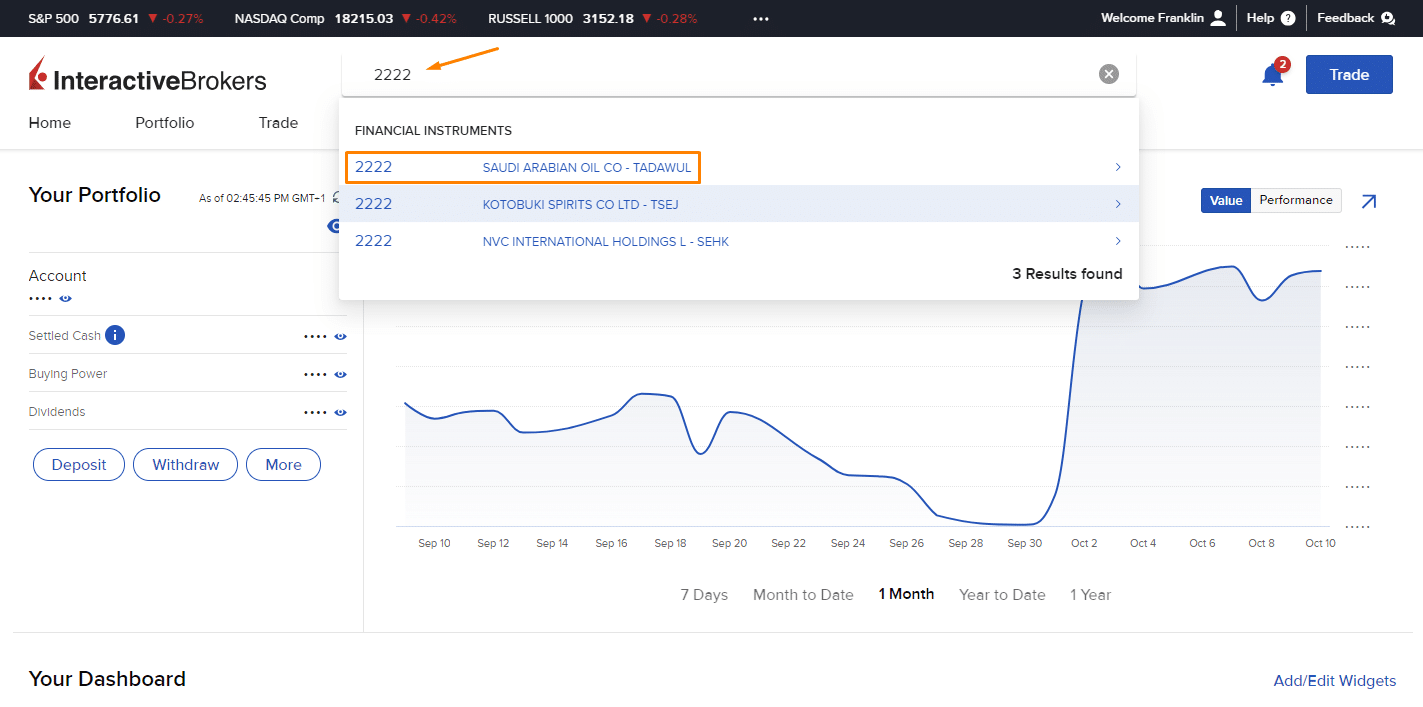This screenshot has width=1423, height=707.
Task: Click the 'Your Portfolio' heading
Action: 95,195
